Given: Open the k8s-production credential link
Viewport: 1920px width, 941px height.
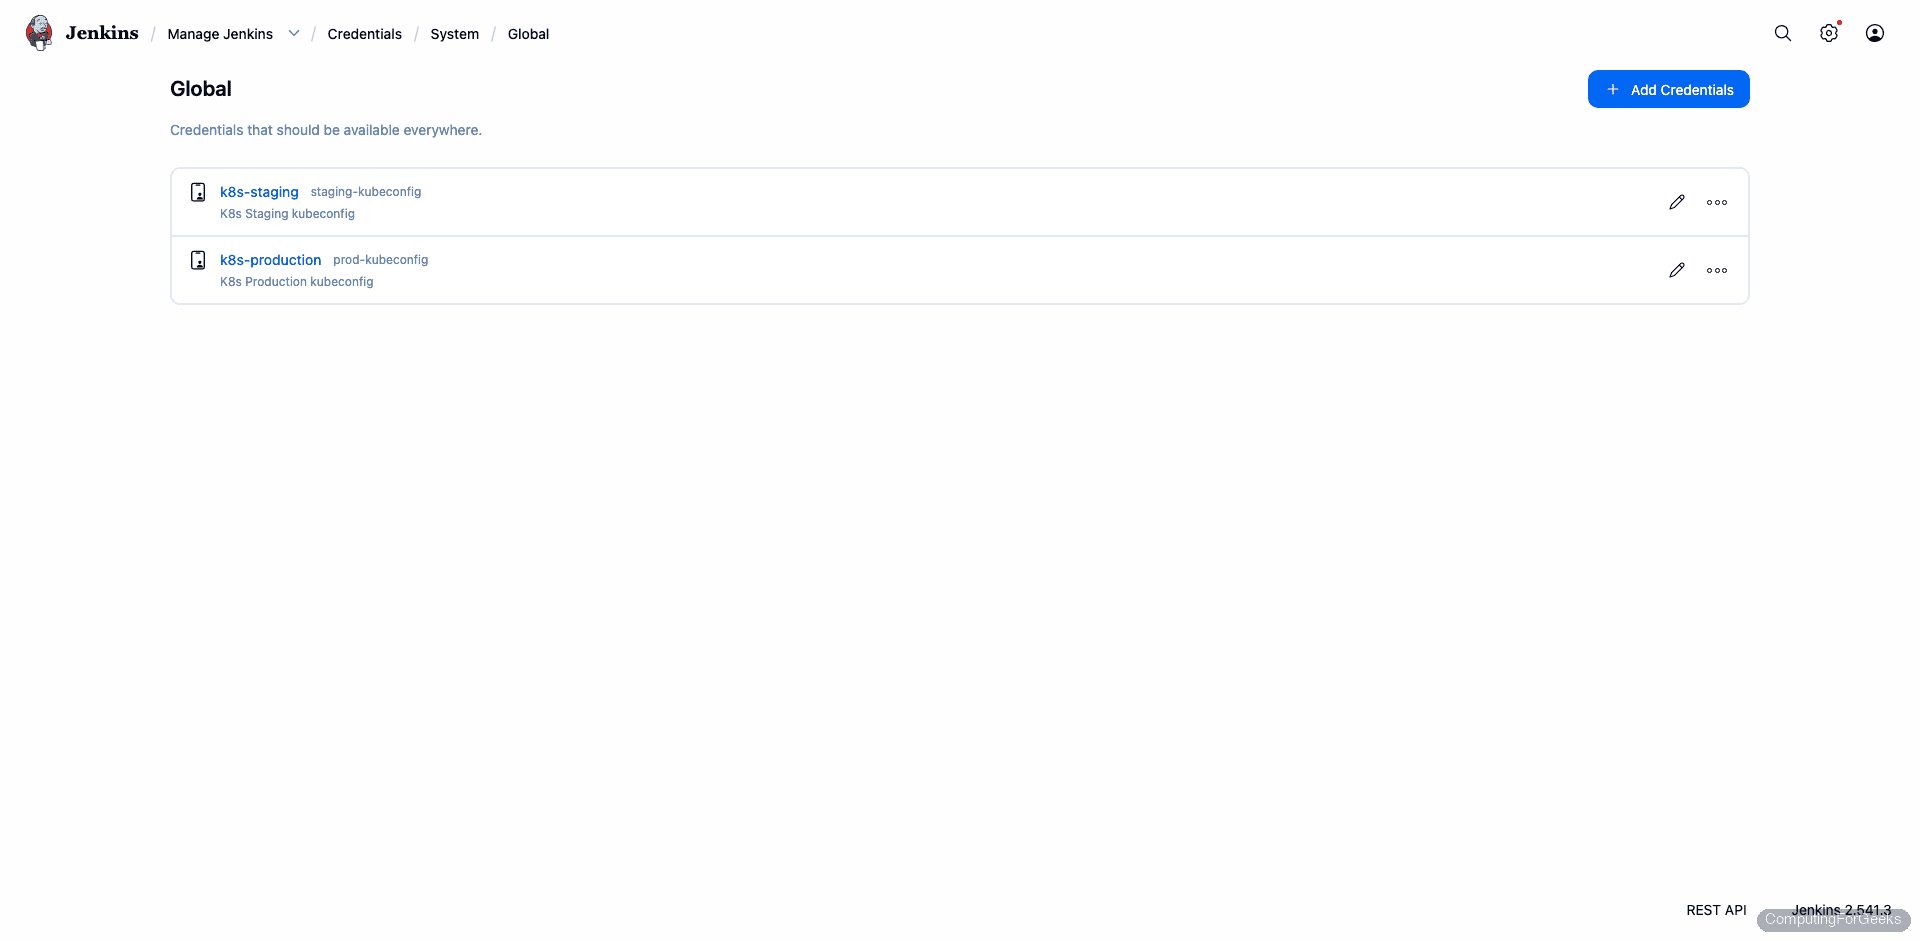Looking at the screenshot, I should click(x=269, y=260).
